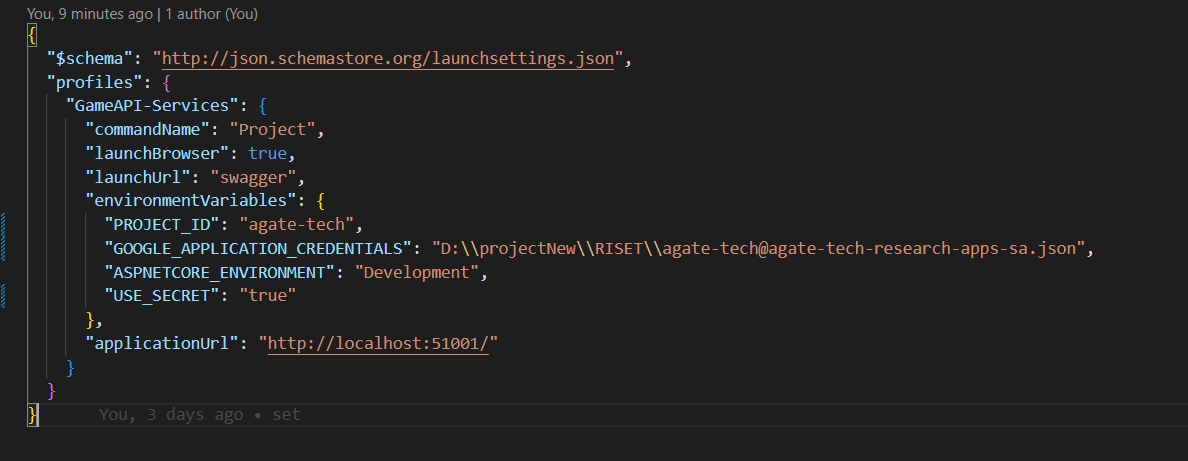
Task: Click the "ASPNETCORE_ENVIRONMENT" key
Action: pos(228,272)
